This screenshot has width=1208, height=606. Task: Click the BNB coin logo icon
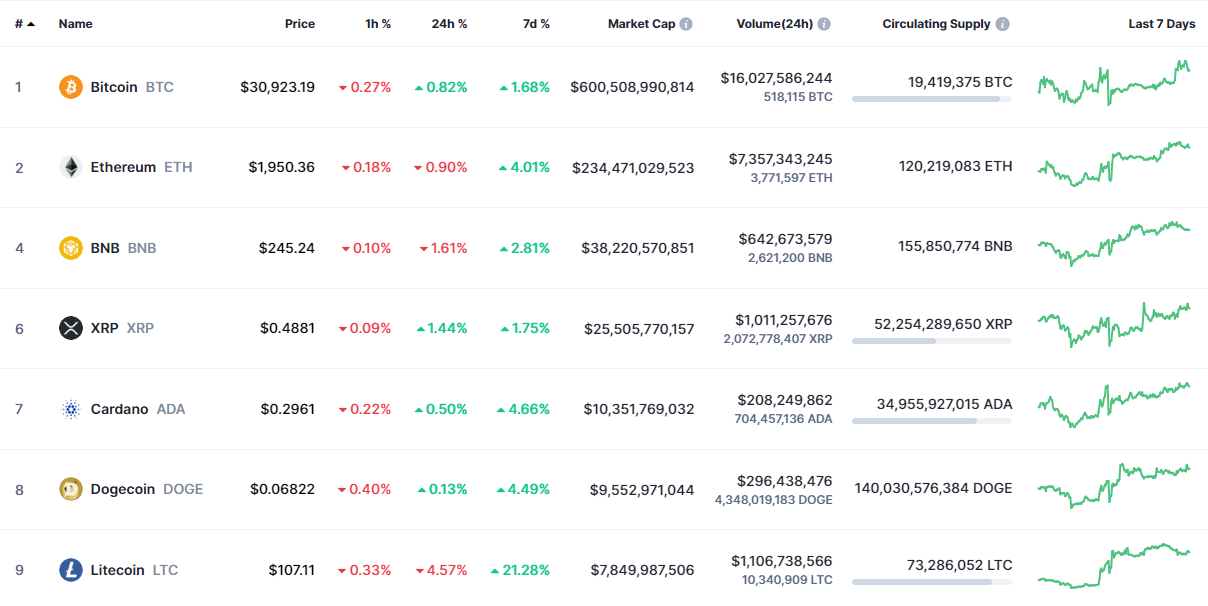(70, 248)
